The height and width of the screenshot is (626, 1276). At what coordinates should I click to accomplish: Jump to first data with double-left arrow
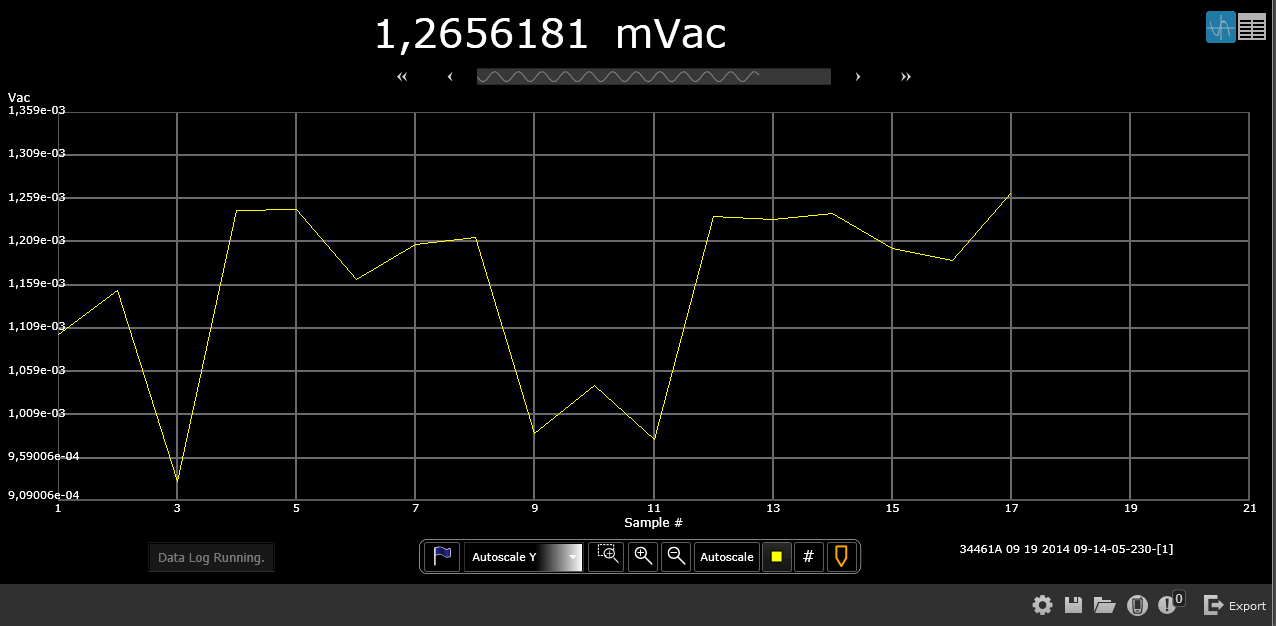pos(402,77)
